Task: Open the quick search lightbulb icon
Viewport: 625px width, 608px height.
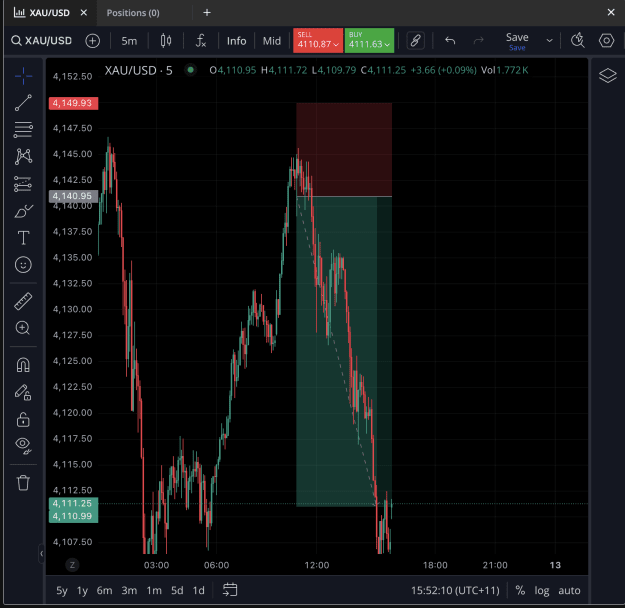Action: pyautogui.click(x=577, y=41)
